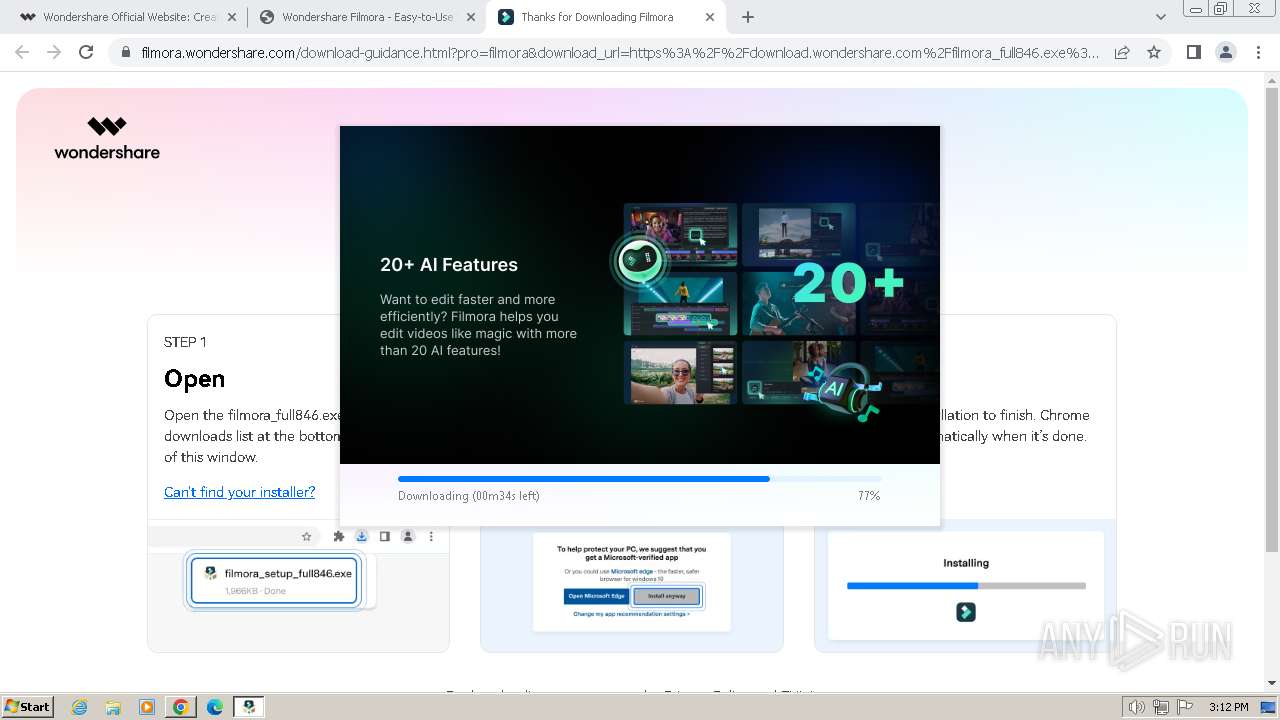Click Show desktop button

click(1269, 707)
